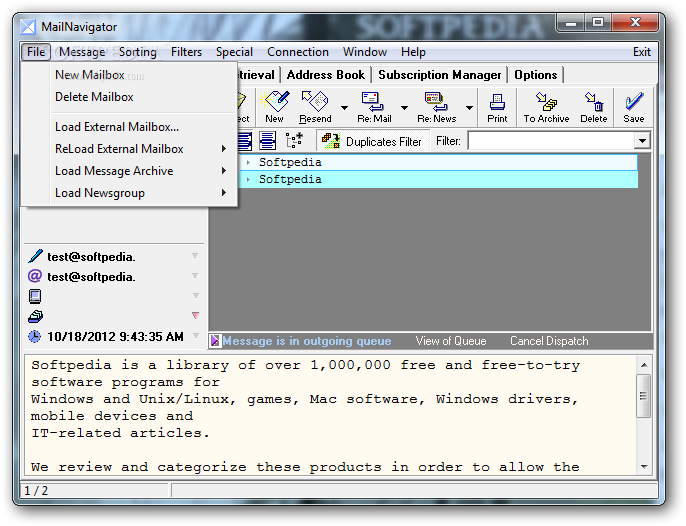Screen dimensions: 686x526
Task: Click the 1 / 2 status bar counter
Action: (x=36, y=491)
